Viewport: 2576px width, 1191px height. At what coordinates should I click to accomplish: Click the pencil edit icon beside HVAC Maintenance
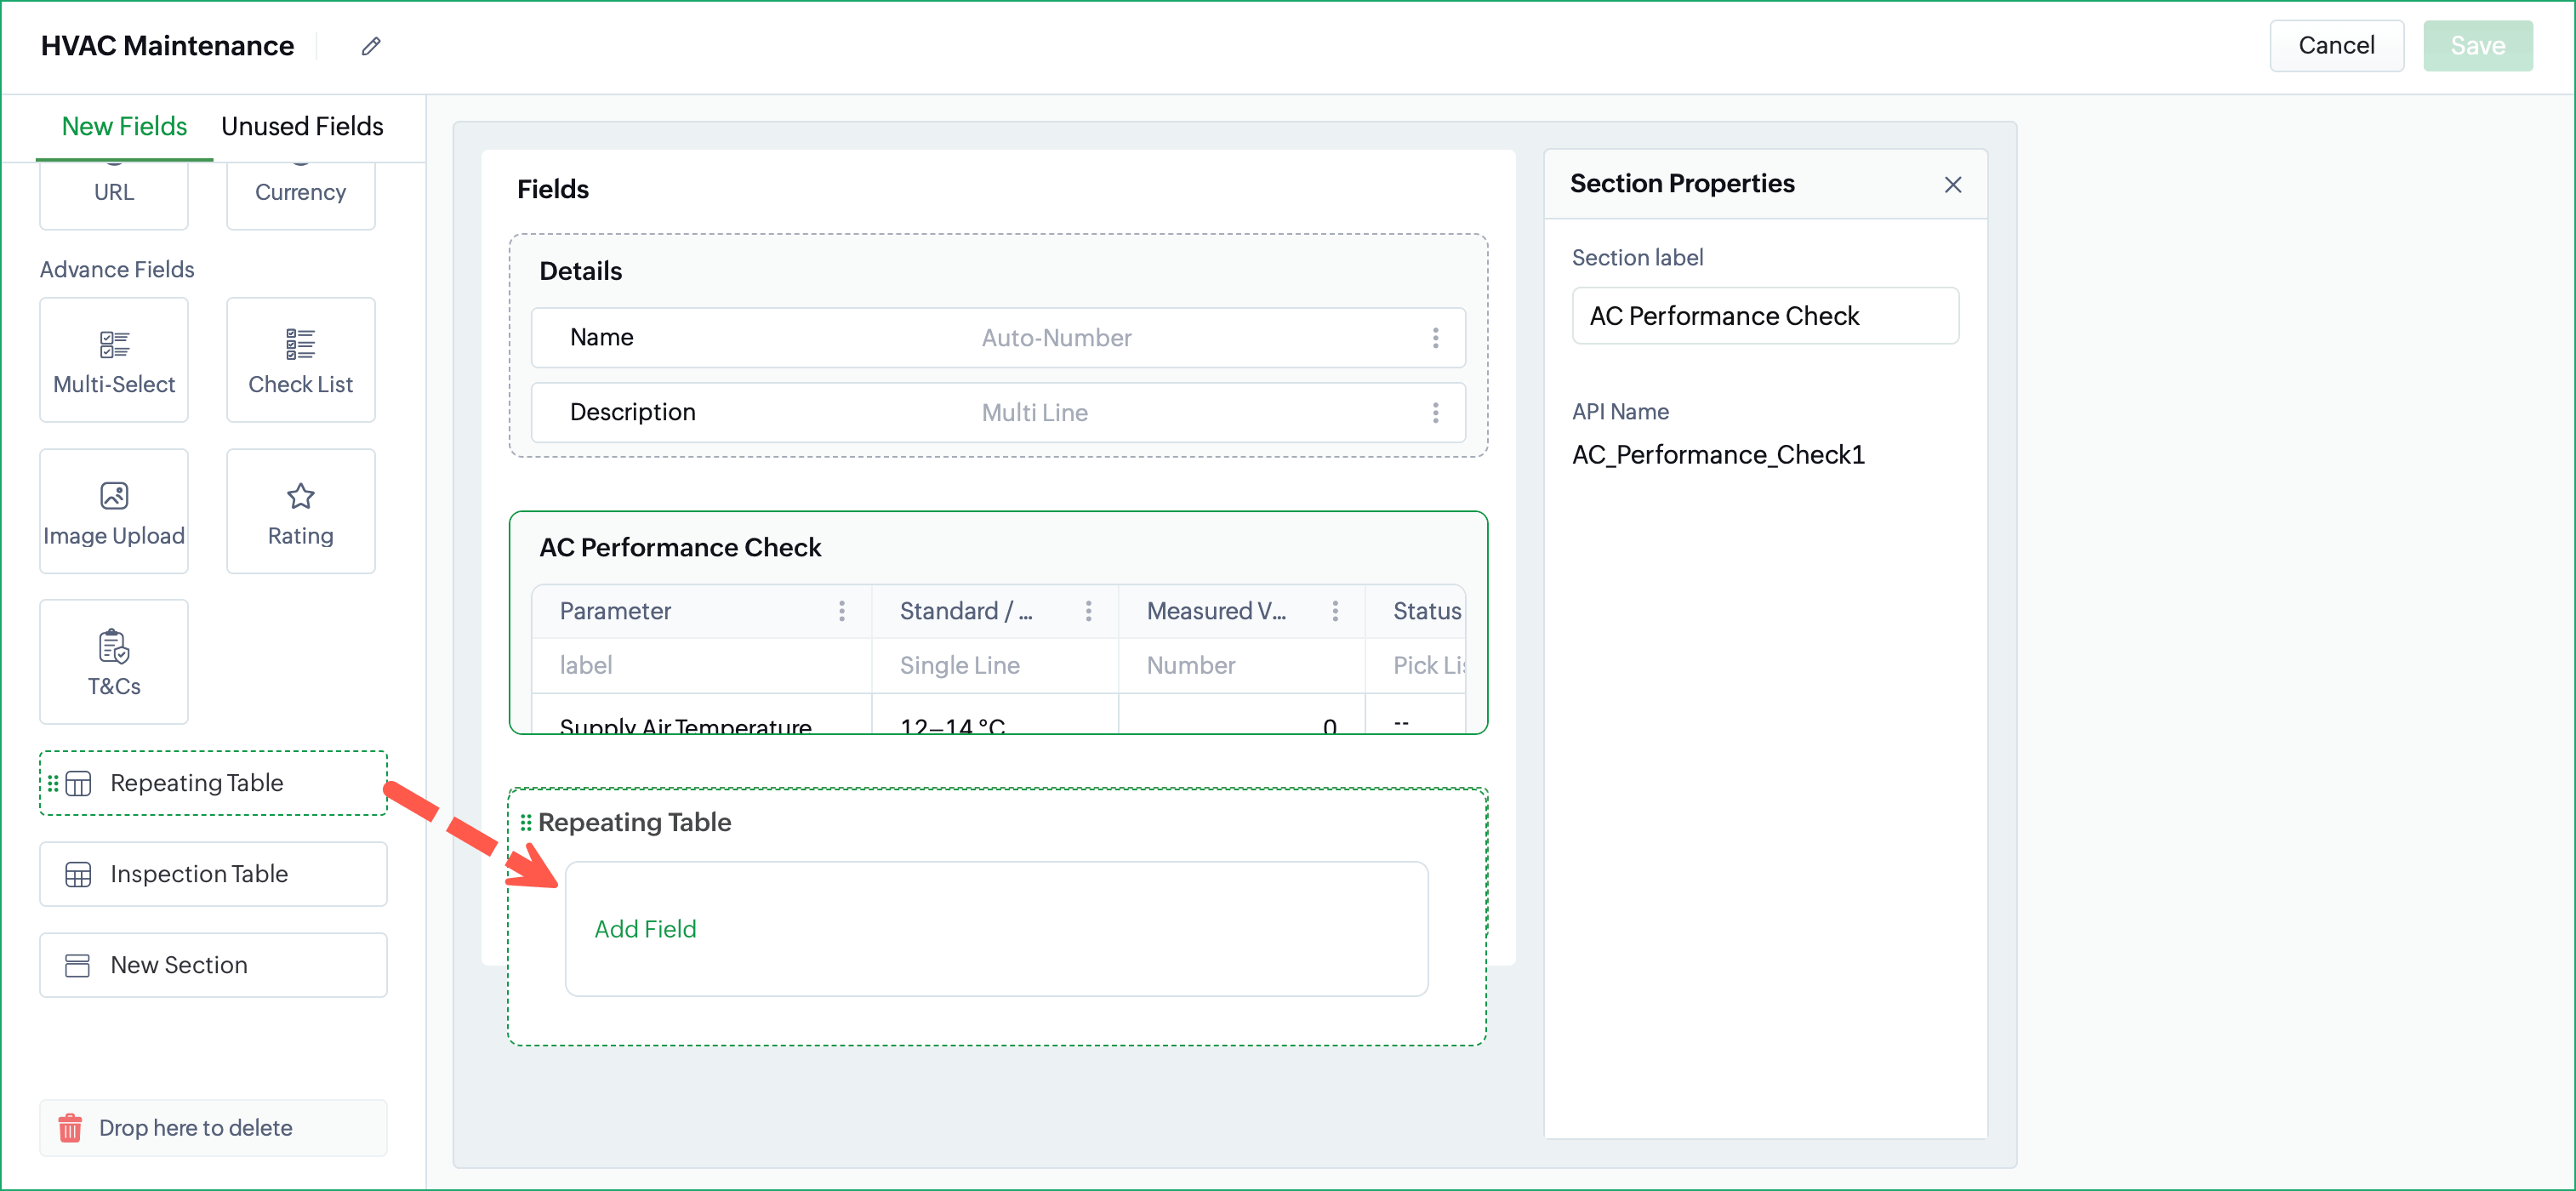coord(371,46)
